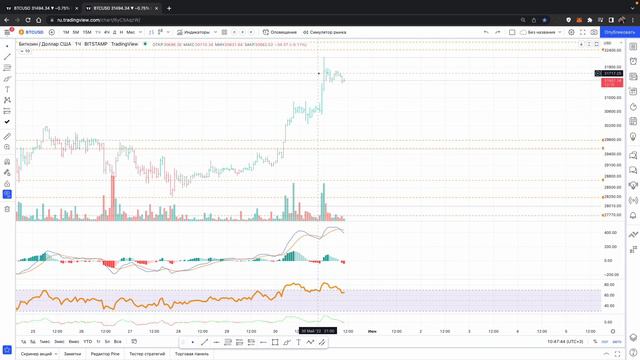
Task: Open the candle chart style selector
Action: [151, 32]
